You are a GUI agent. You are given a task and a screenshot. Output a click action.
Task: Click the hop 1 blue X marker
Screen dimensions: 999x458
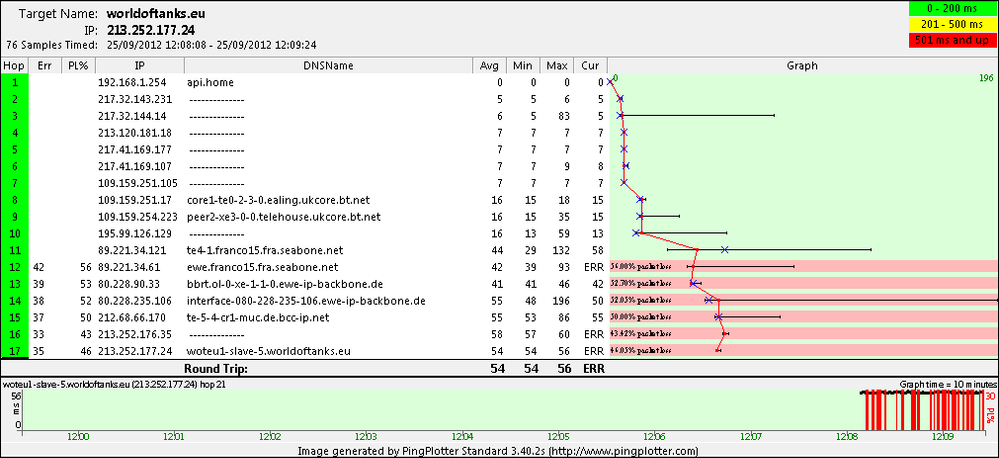pyautogui.click(x=610, y=82)
